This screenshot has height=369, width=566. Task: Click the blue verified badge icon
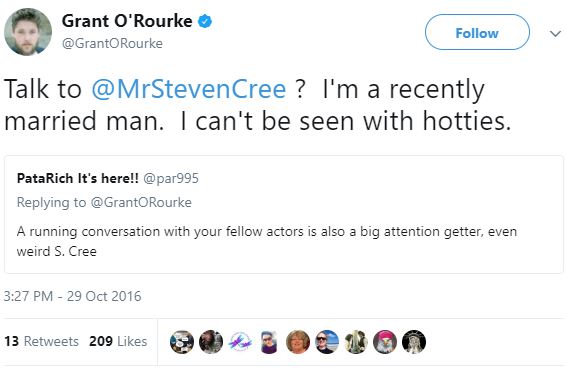(x=205, y=21)
